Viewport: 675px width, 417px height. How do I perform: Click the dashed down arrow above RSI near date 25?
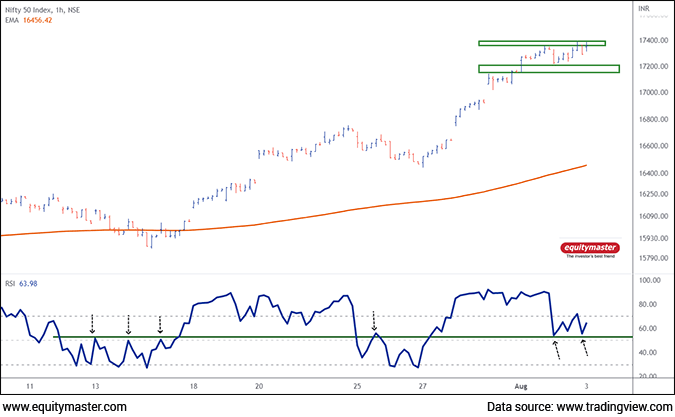click(374, 320)
